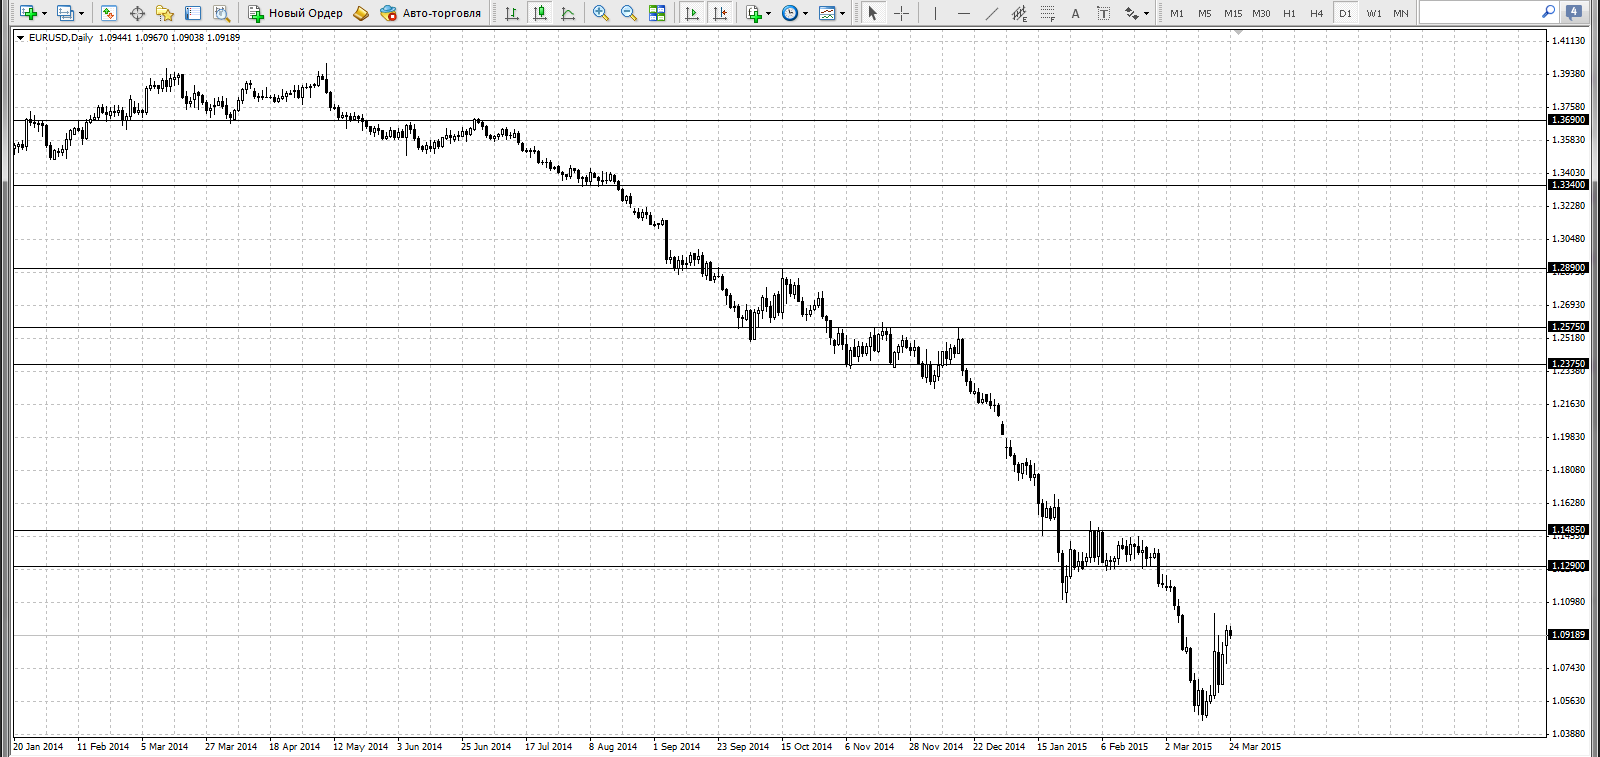1600x757 pixels.
Task: Open the Indicators list icon
Action: click(754, 13)
